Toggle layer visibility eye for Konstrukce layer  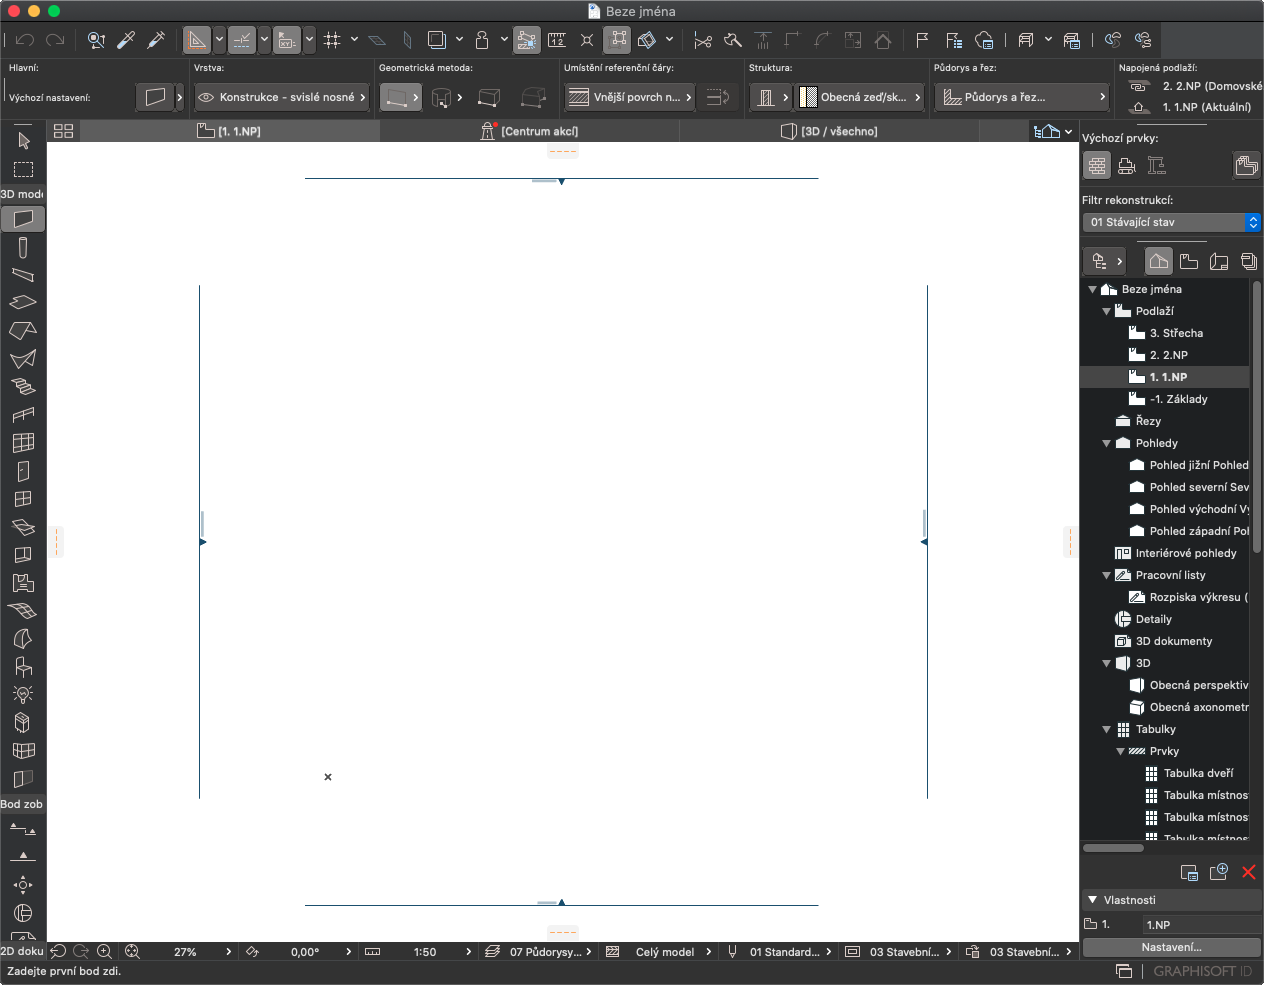coord(206,97)
